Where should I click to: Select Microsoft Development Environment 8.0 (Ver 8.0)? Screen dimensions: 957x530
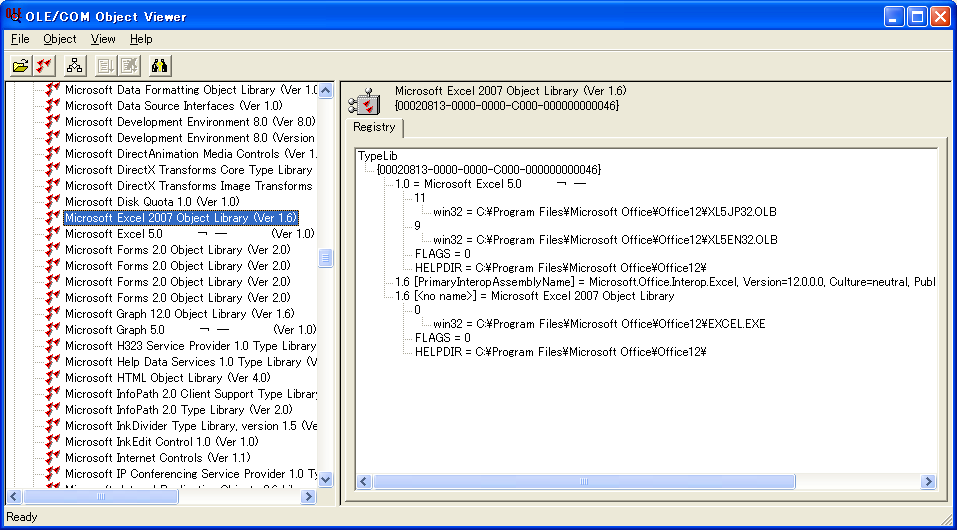pos(190,122)
